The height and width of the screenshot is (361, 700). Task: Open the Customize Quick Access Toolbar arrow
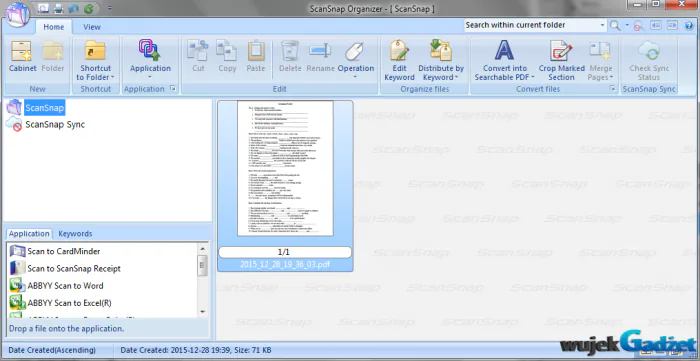[x=110, y=8]
